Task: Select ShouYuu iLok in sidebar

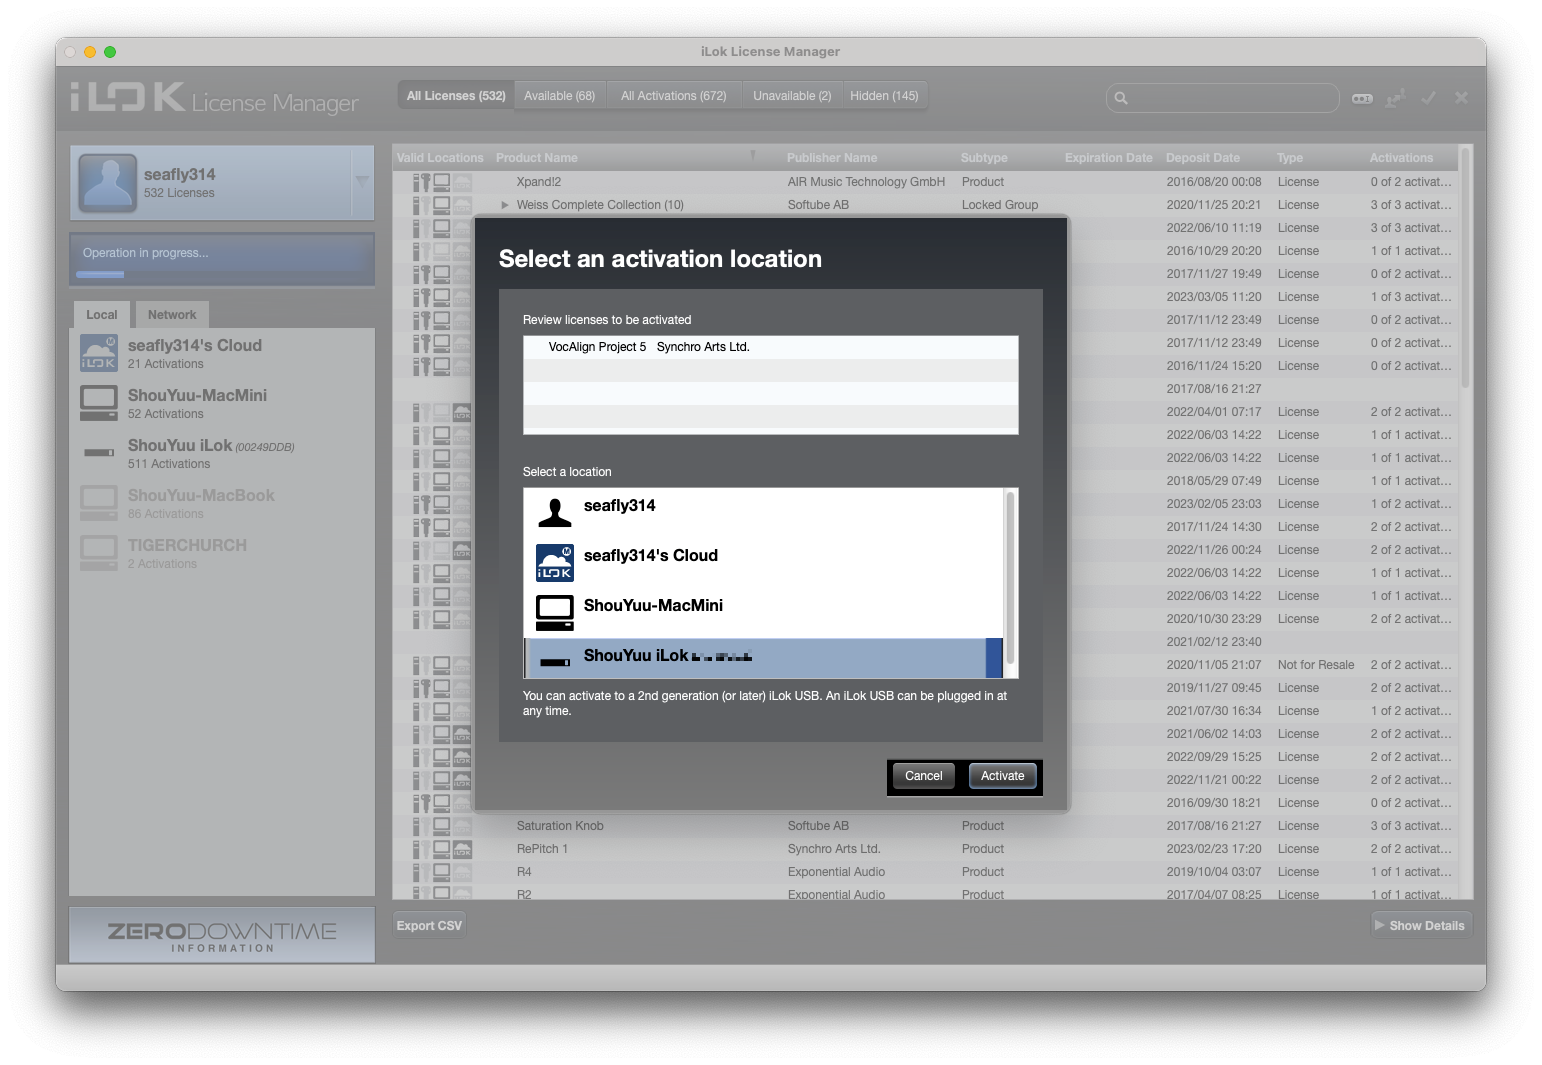Action: tap(222, 454)
